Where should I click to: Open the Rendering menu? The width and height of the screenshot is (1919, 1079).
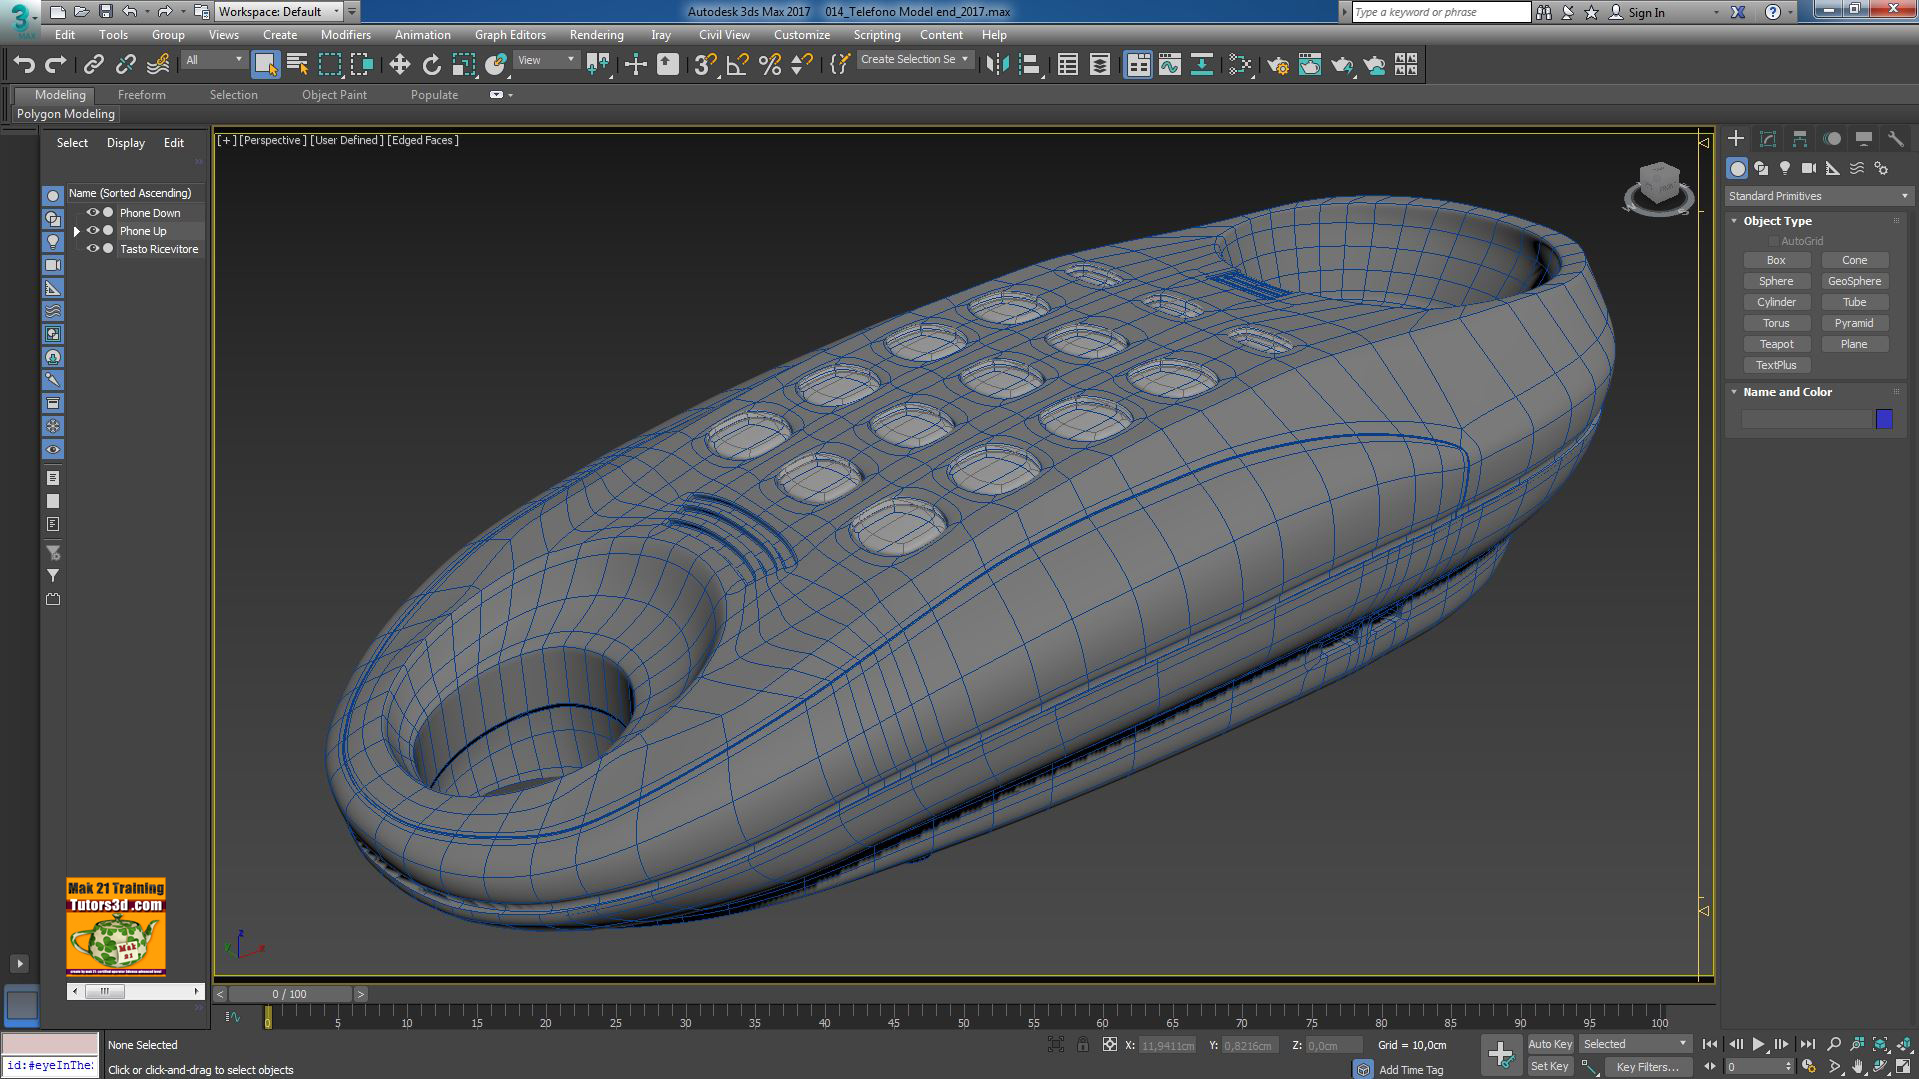coord(596,34)
